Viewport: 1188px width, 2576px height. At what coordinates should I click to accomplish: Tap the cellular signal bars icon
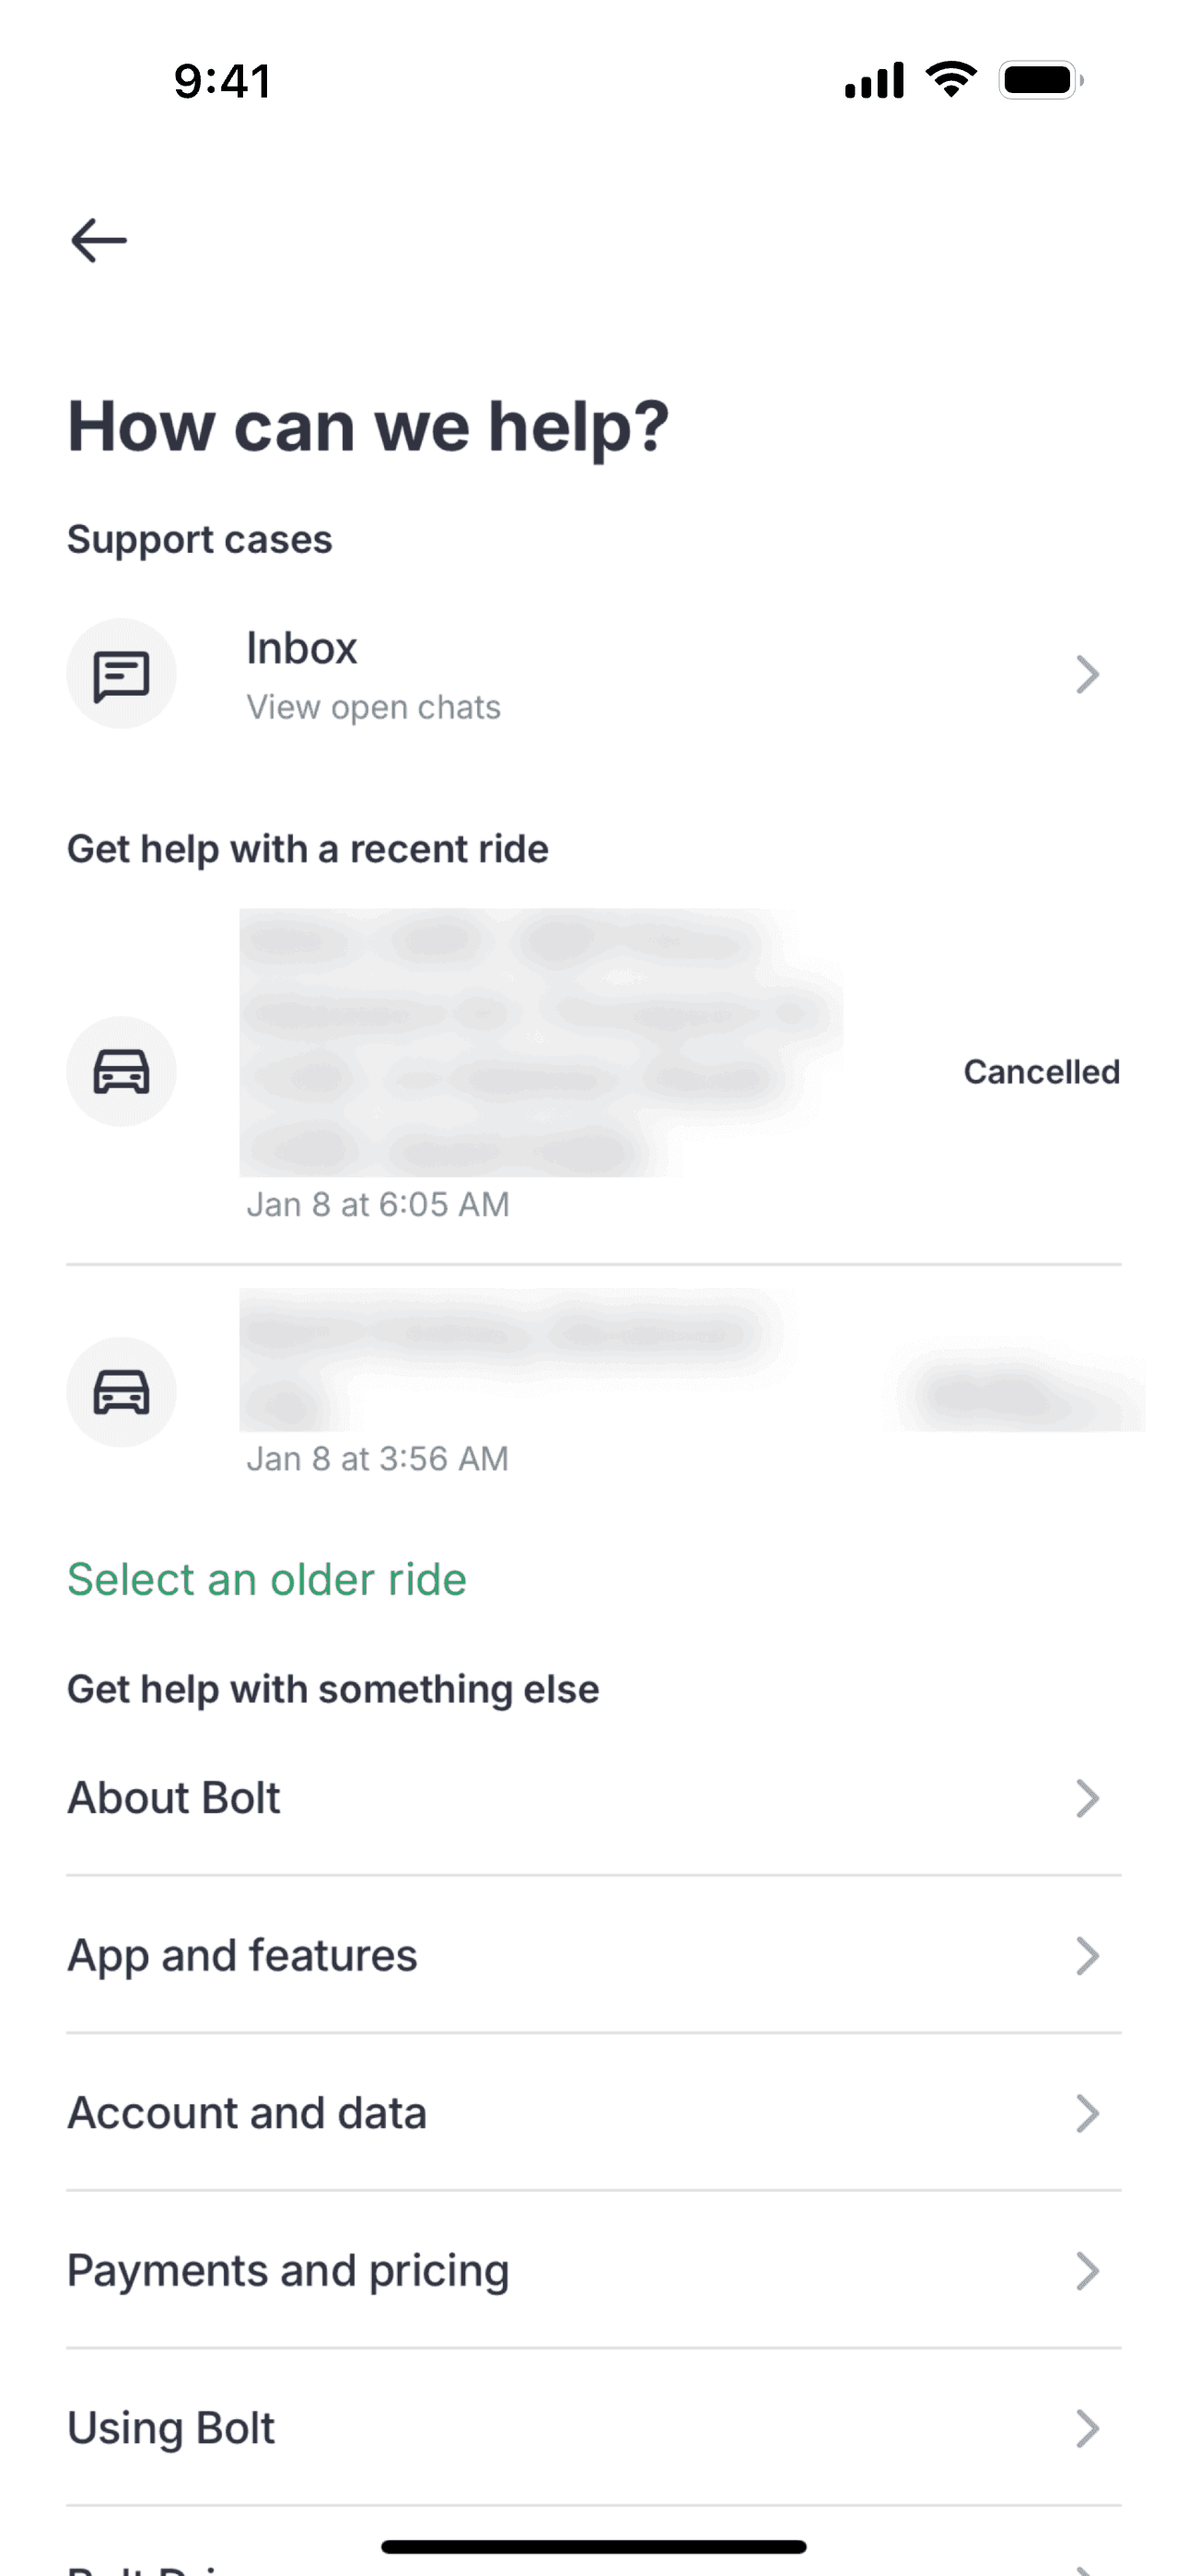click(x=874, y=80)
